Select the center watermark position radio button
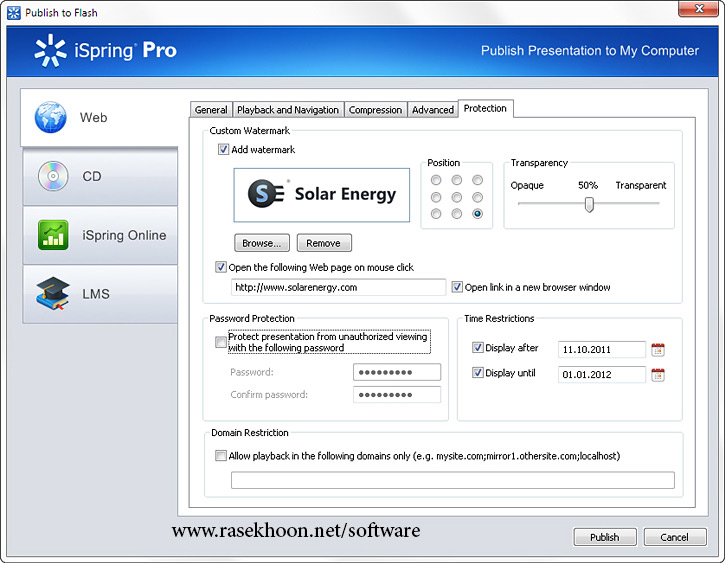This screenshot has height=563, width=725. click(x=457, y=197)
